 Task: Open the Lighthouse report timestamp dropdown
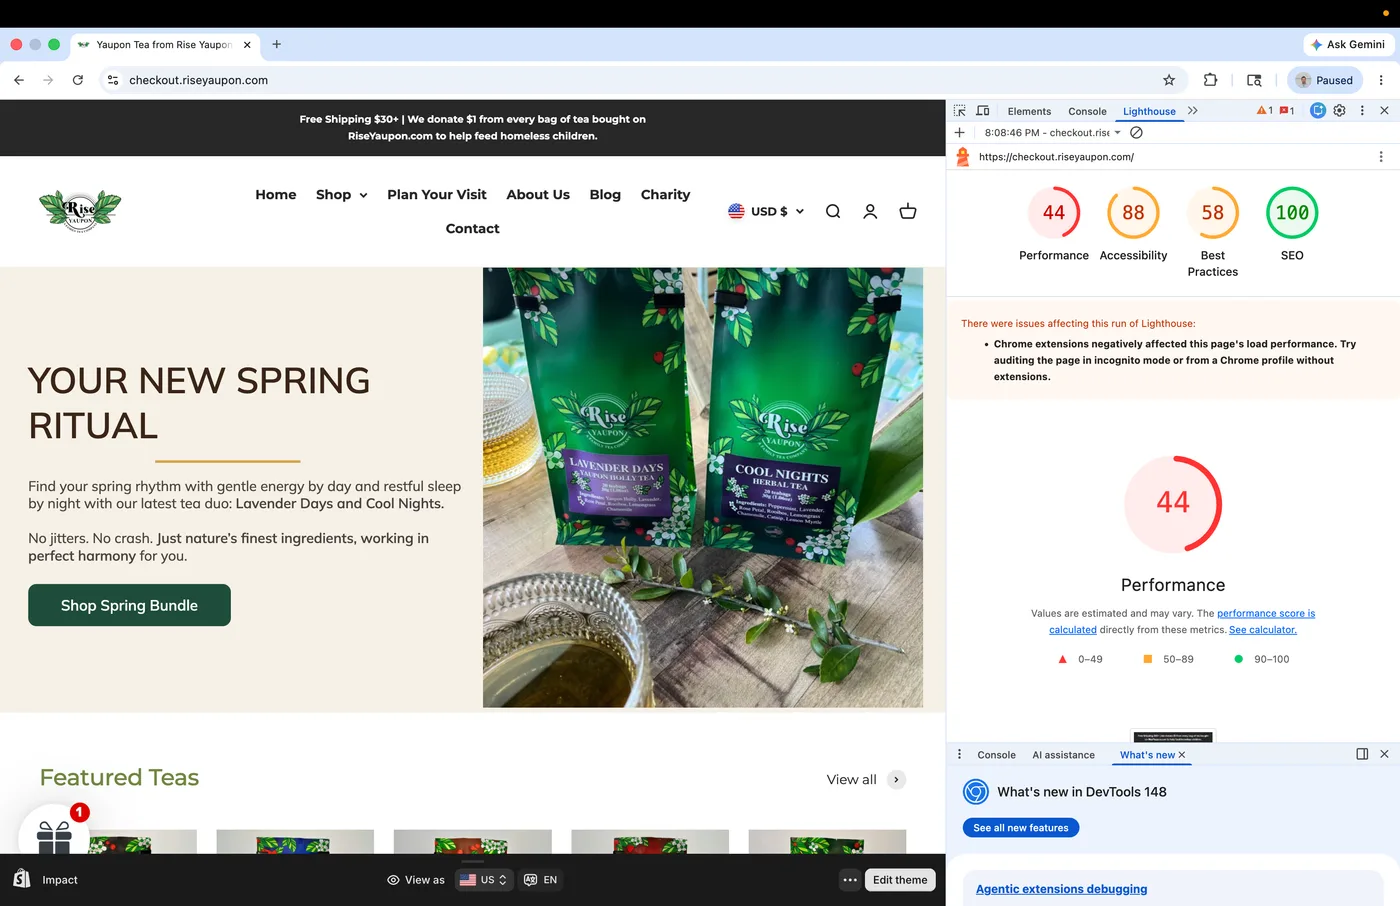tap(1052, 132)
